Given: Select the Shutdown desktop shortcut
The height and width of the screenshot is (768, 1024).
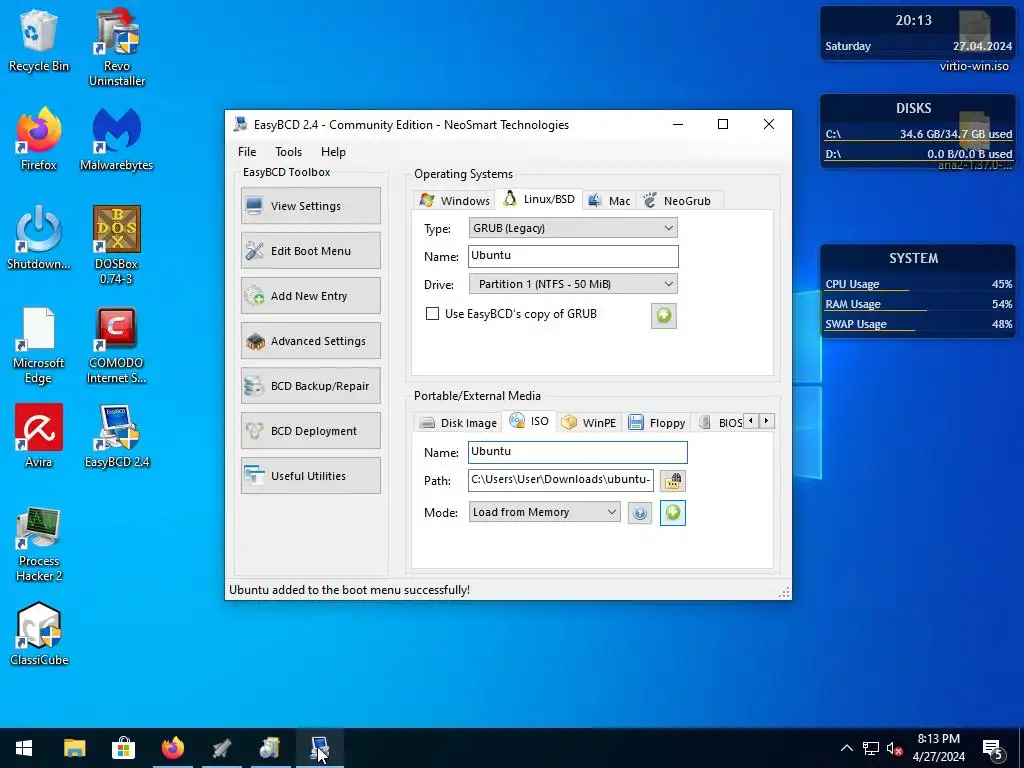Looking at the screenshot, I should pyautogui.click(x=39, y=238).
